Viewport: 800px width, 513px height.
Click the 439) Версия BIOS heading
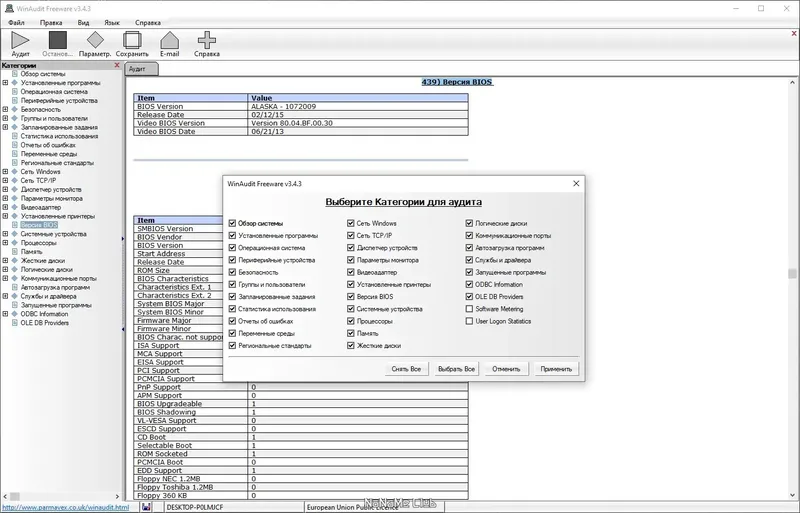[457, 82]
